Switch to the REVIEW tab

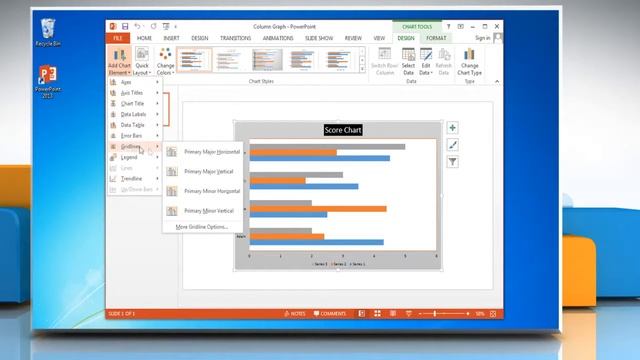353,38
